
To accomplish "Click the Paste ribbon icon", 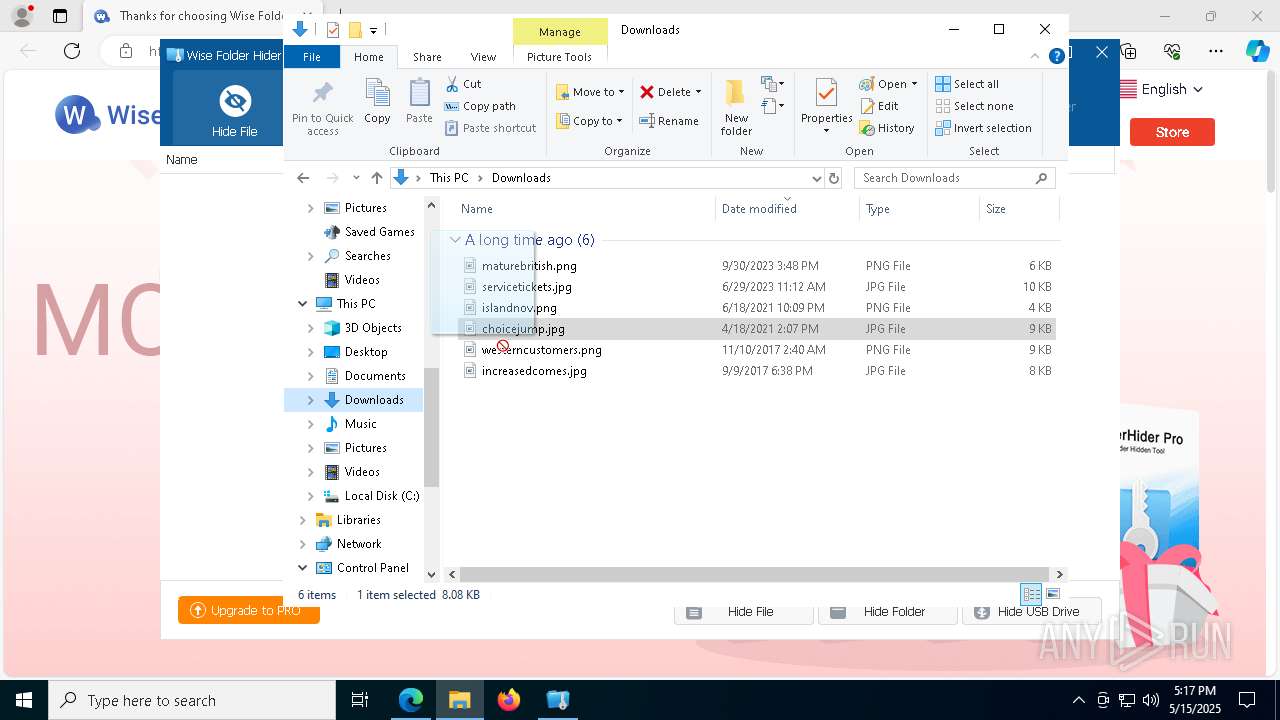I will [x=419, y=93].
